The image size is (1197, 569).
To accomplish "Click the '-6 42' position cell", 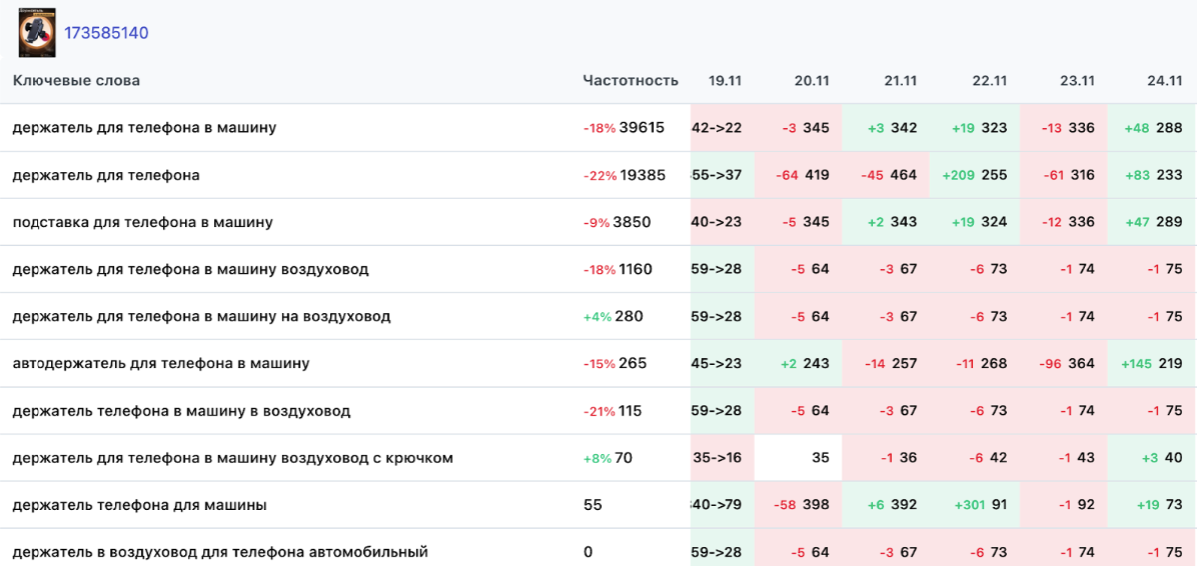I will (x=975, y=458).
